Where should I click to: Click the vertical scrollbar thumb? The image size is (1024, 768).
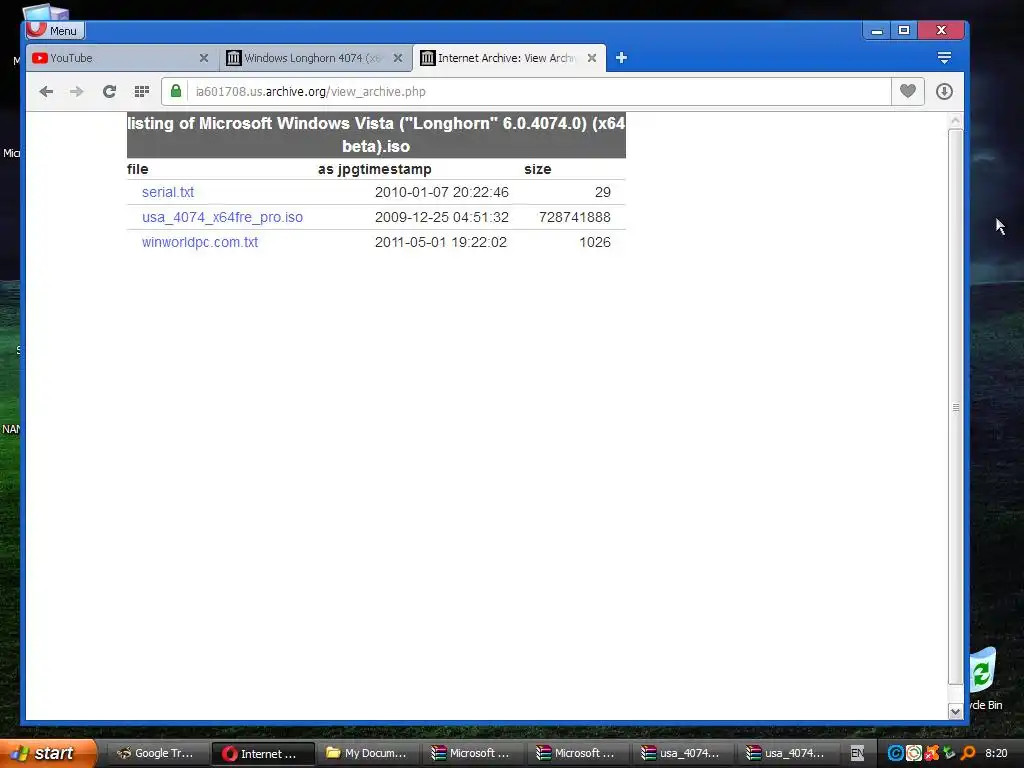pos(955,407)
